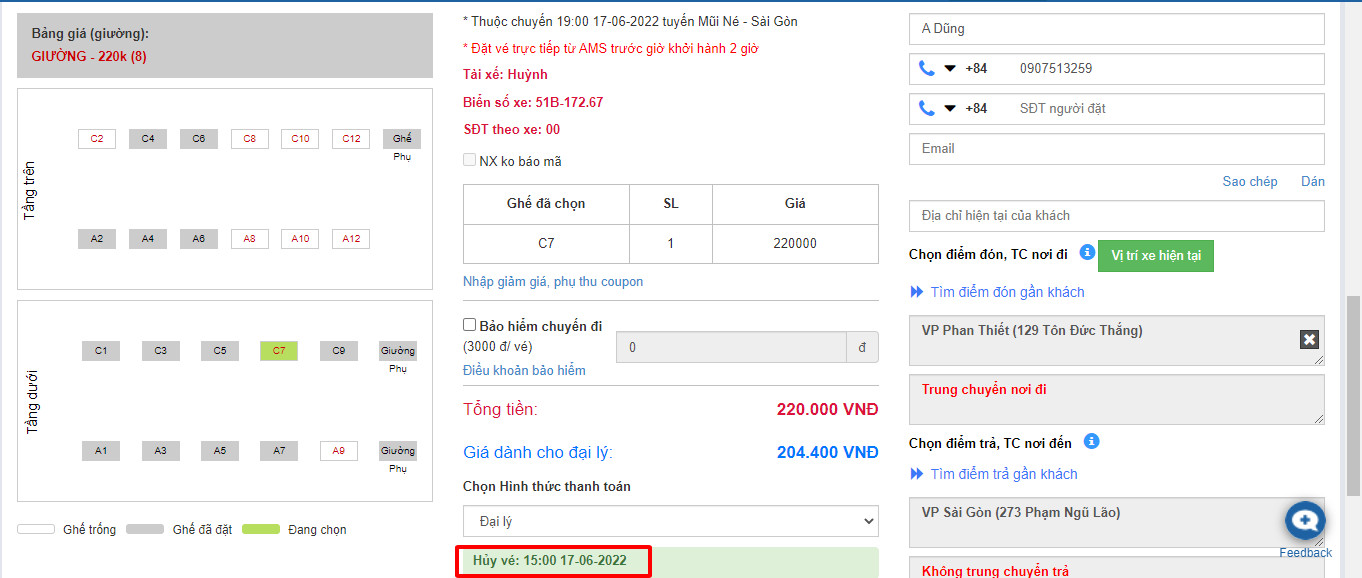Enable the NX ko báo mã checkbox

[468, 159]
